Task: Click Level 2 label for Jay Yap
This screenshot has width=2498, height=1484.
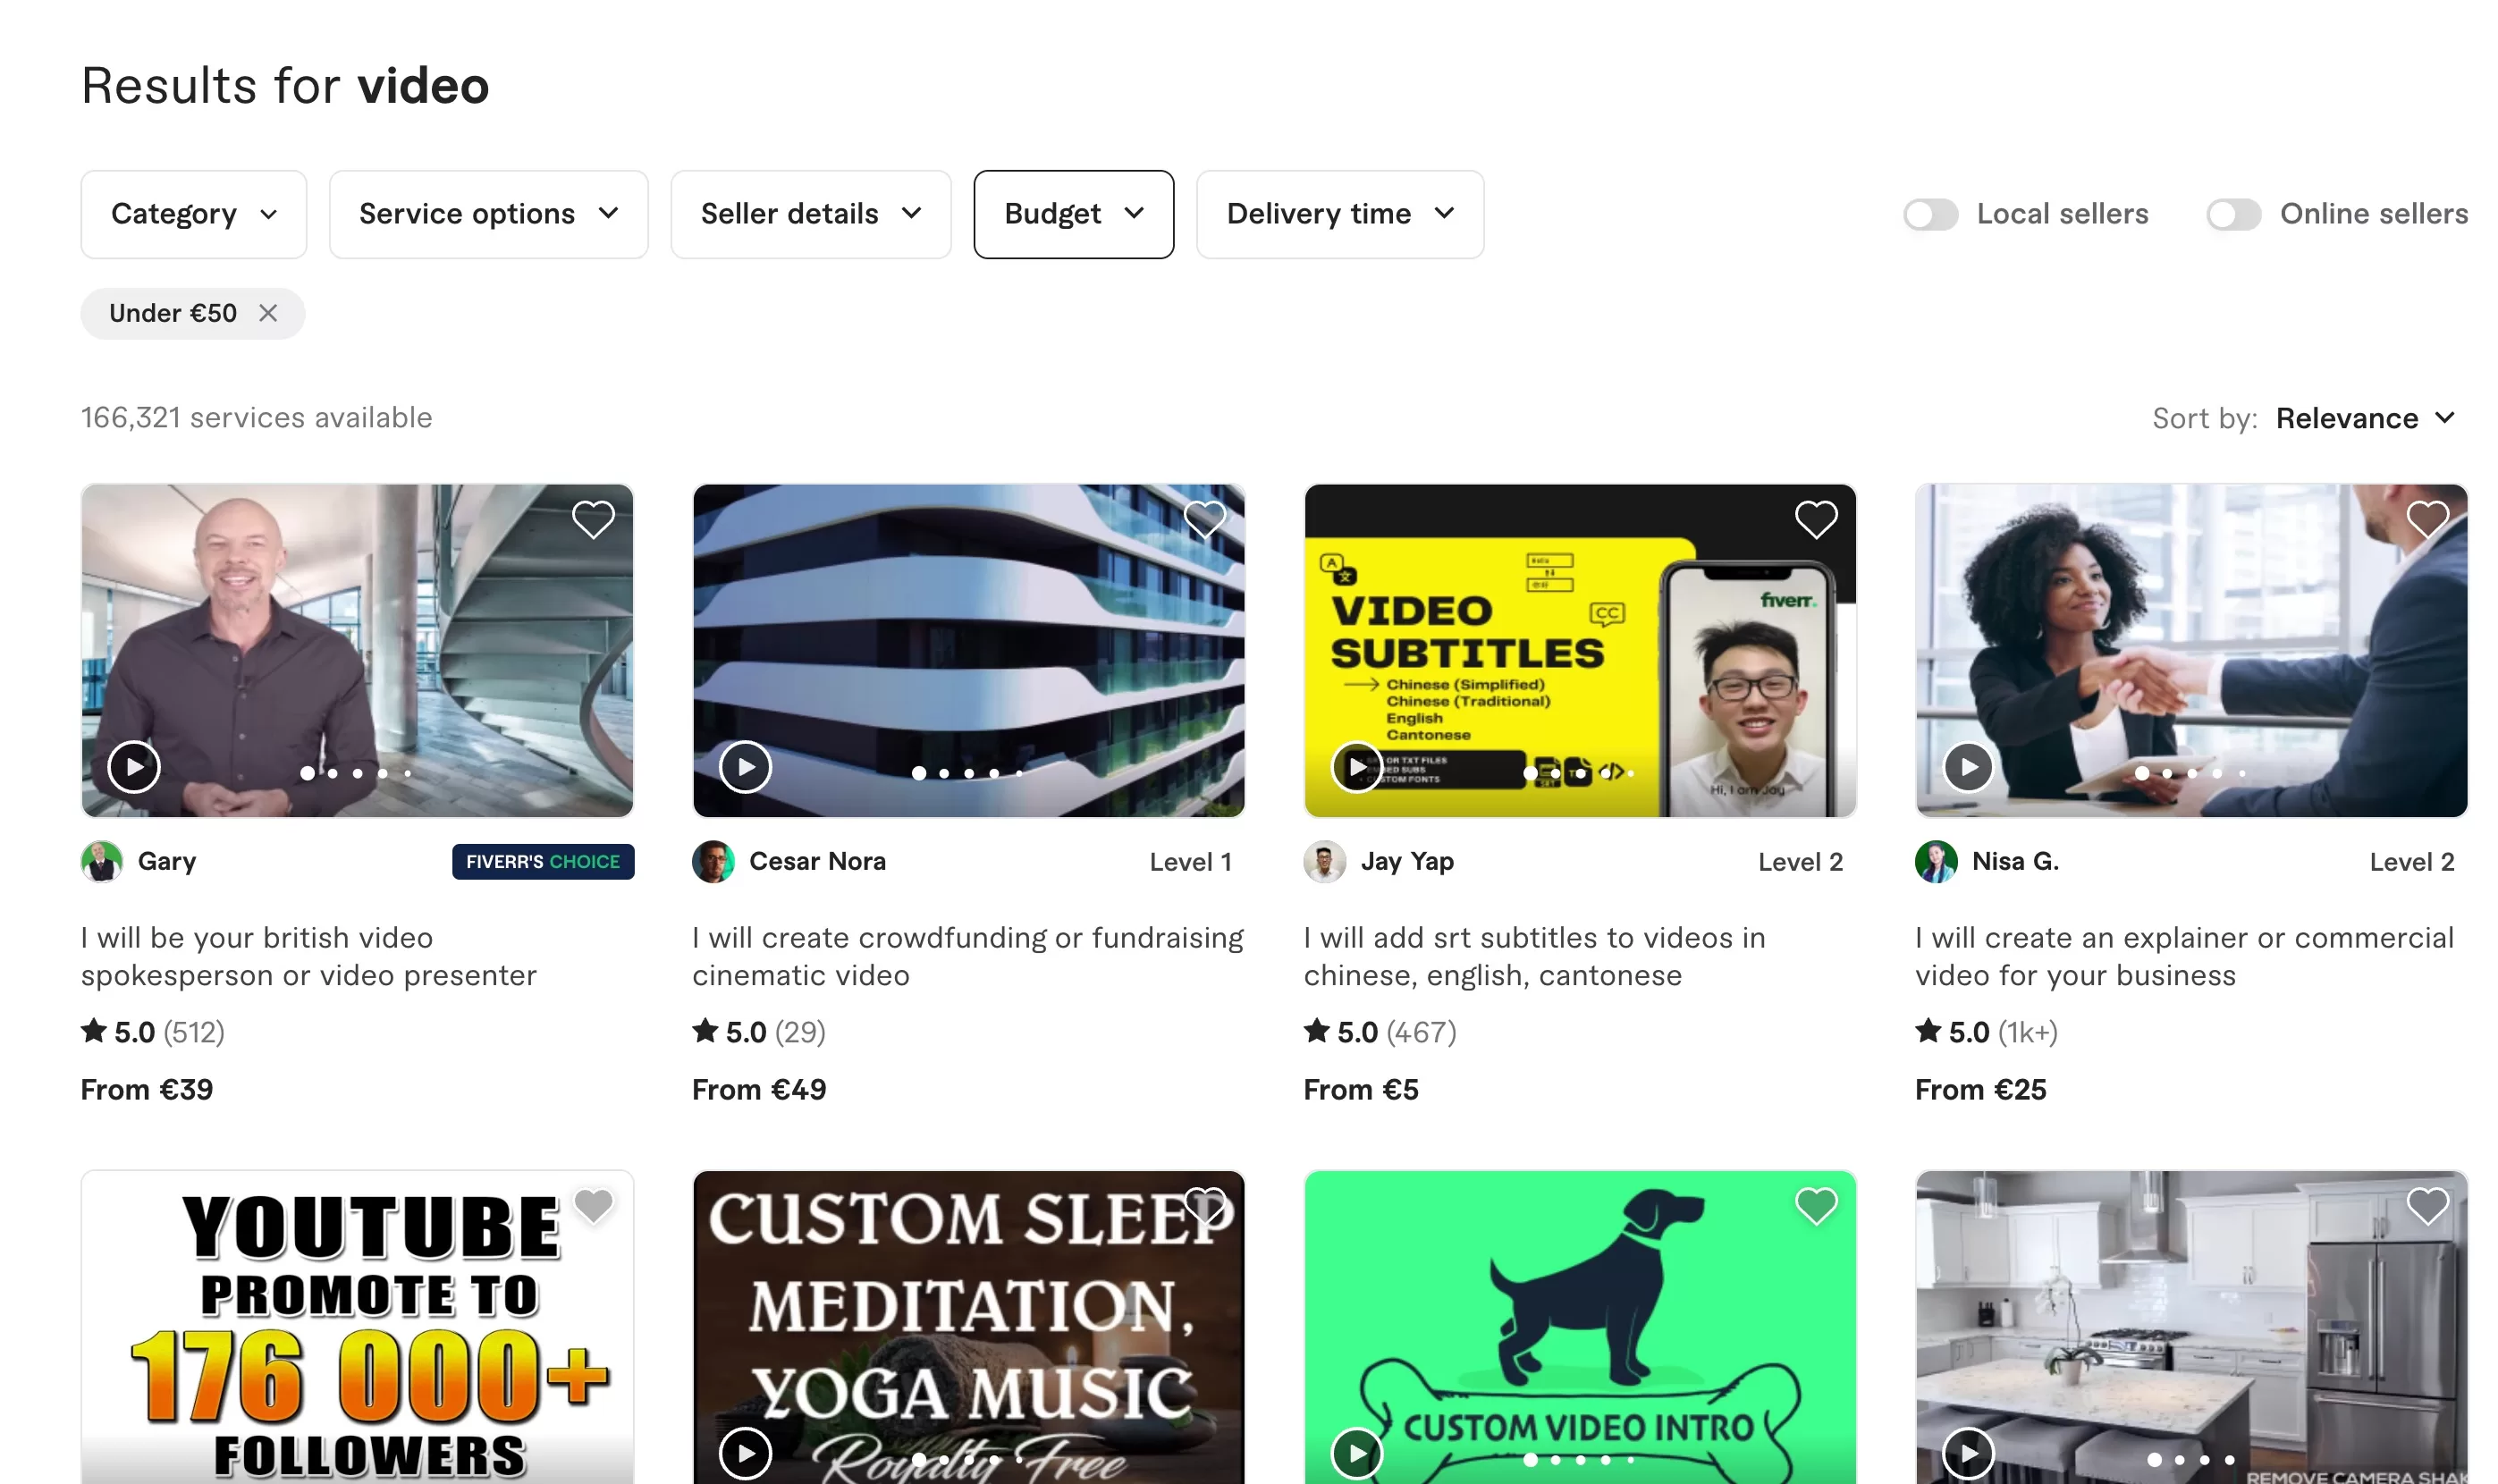Action: 1800,862
